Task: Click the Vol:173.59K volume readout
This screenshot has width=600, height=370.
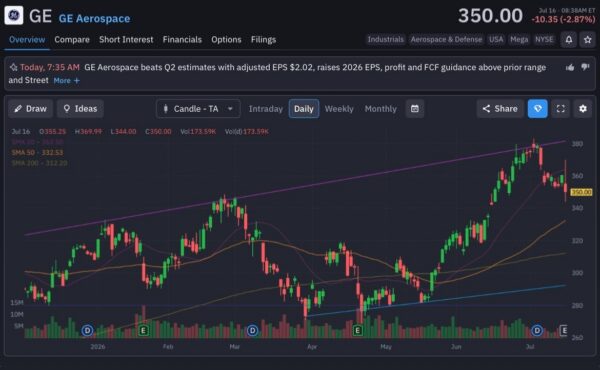Action: 198,131
